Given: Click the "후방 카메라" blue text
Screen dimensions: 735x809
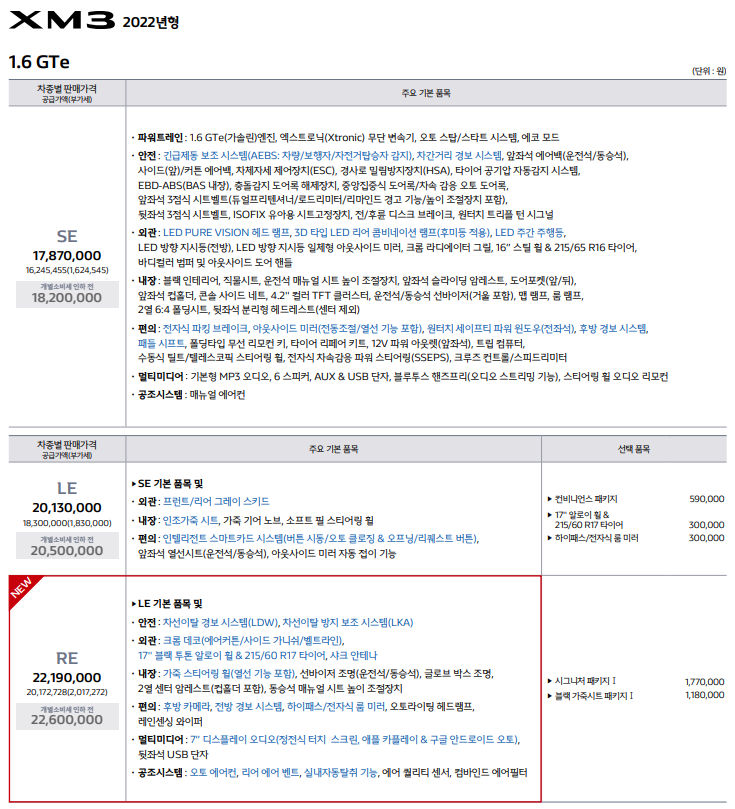Looking at the screenshot, I should 187,706.
